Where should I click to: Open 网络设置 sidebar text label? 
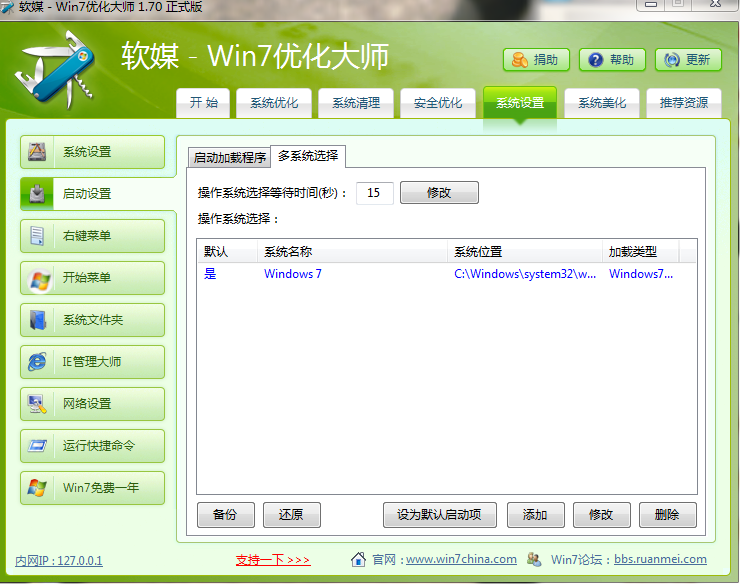click(x=87, y=404)
